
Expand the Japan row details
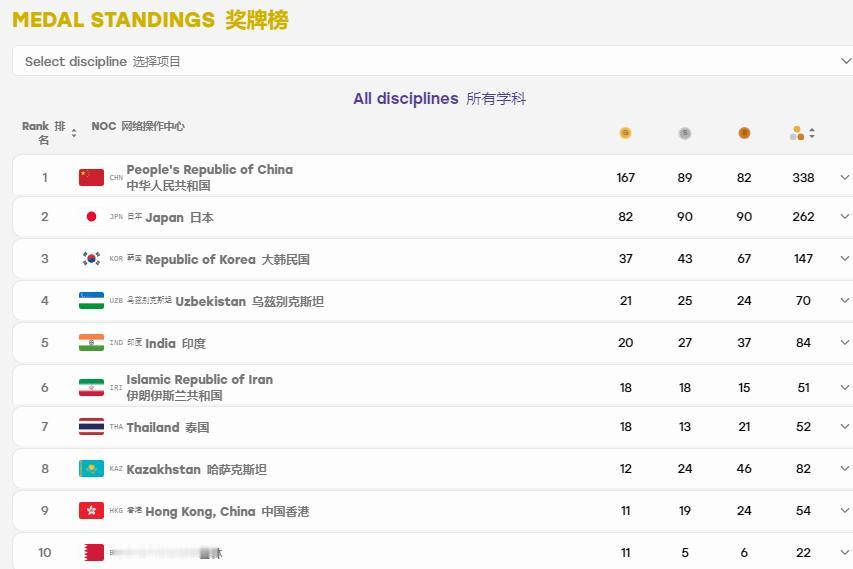(845, 217)
